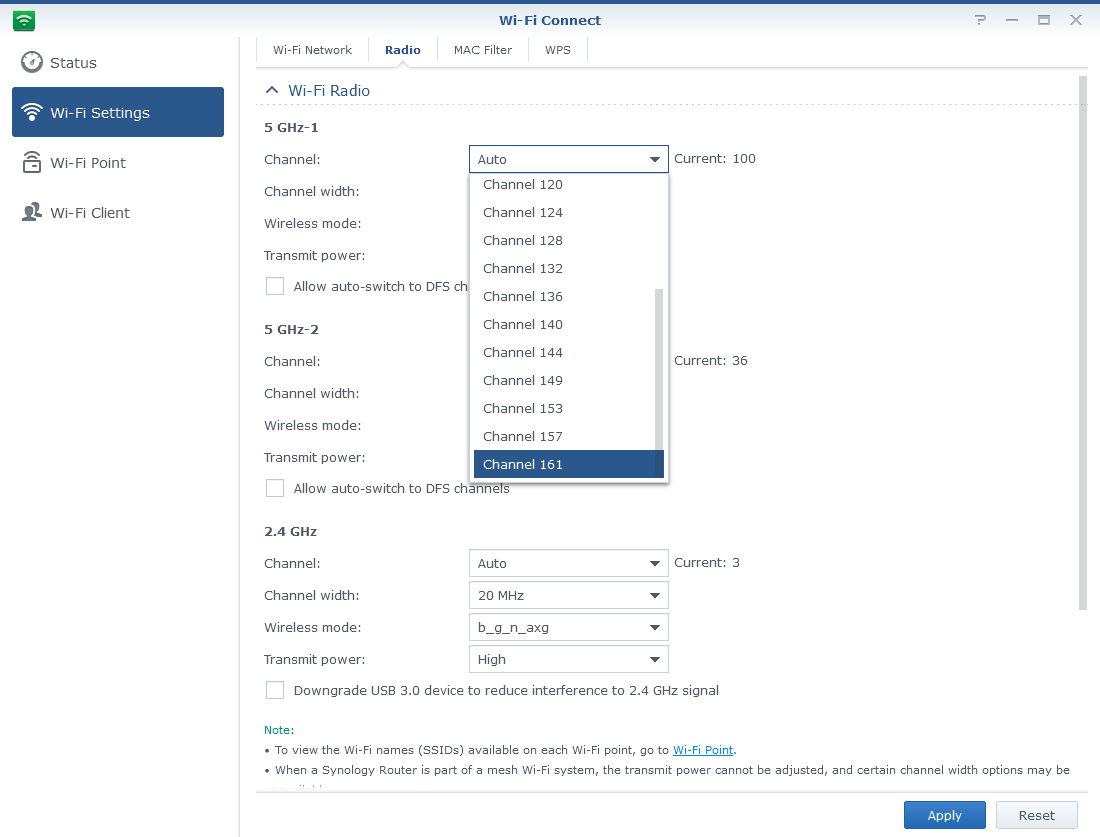Enable auto-switch to DFS channels for 5 GHz-2

[275, 488]
